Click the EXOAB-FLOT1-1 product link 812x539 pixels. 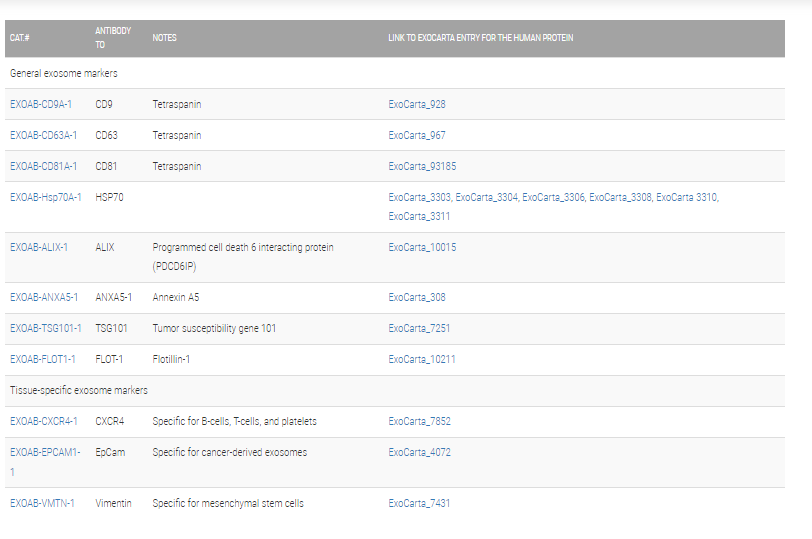[43, 359]
